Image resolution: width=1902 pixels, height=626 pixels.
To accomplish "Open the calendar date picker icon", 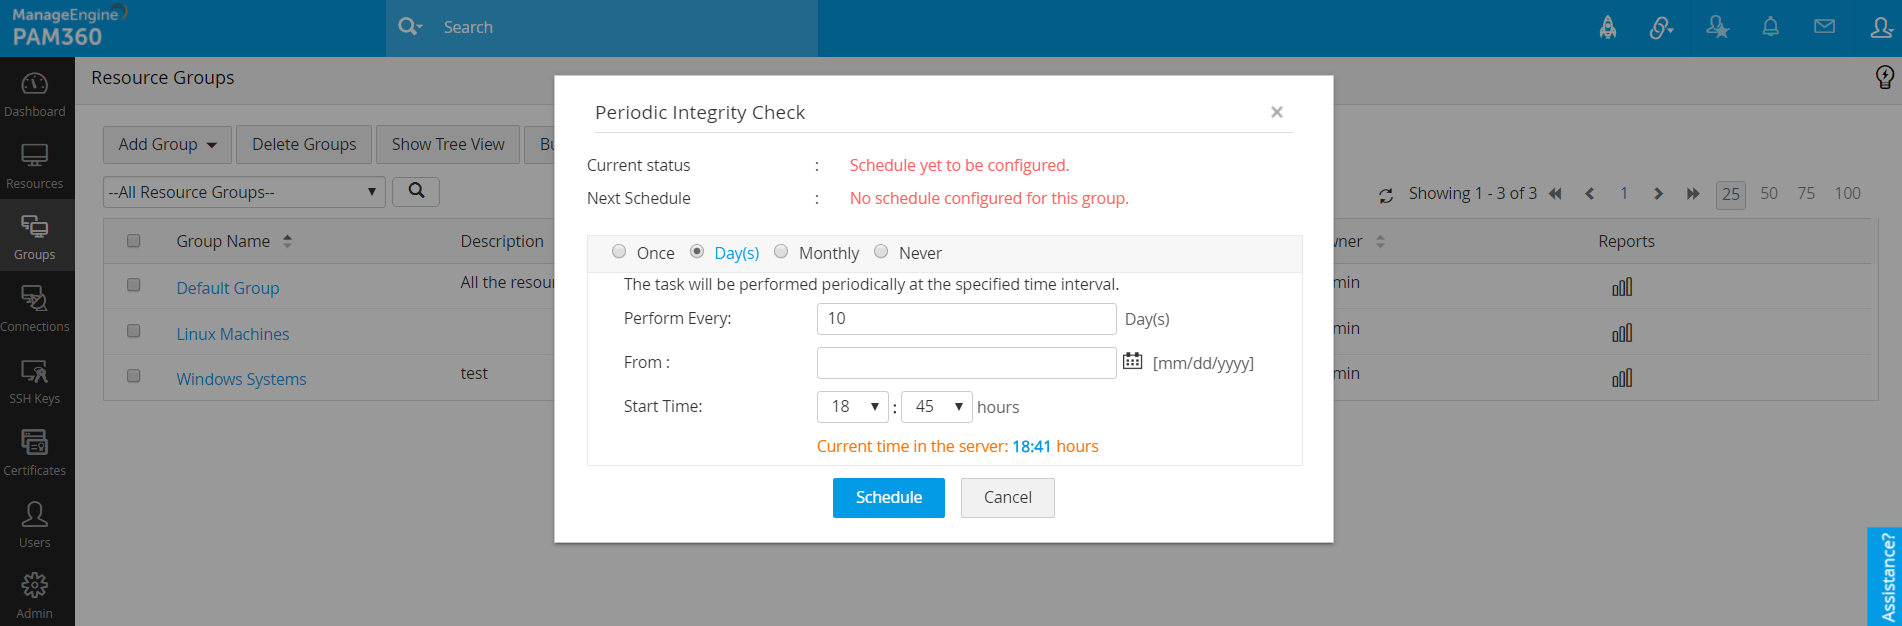I will 1132,361.
